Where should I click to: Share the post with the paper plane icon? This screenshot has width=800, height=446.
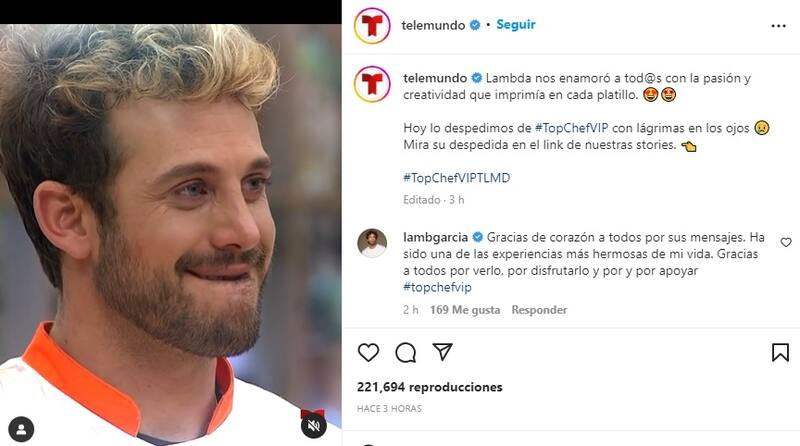tap(442, 352)
